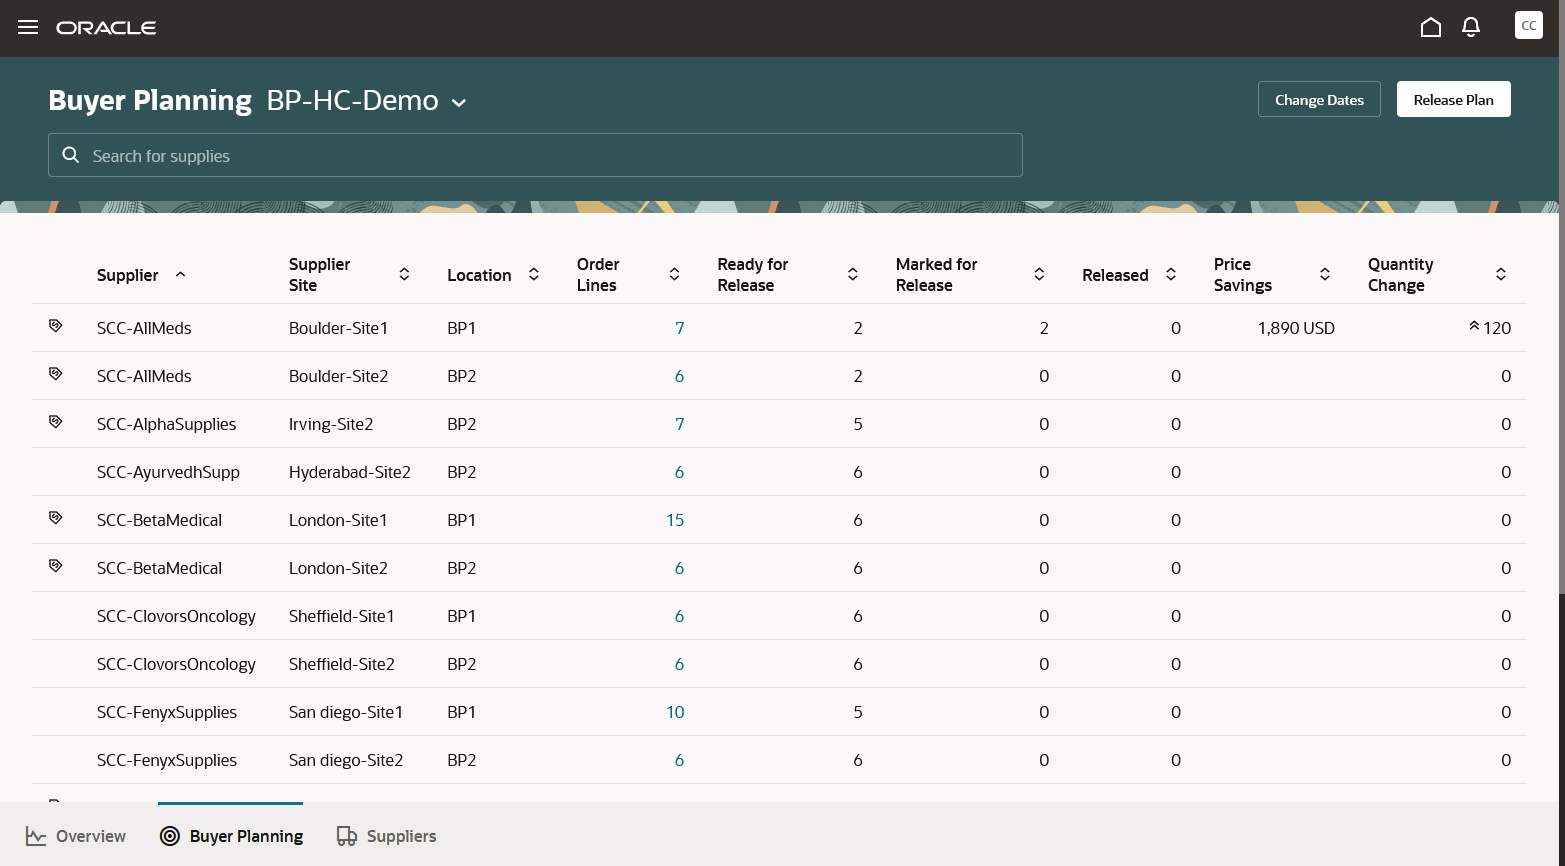
Task: Select SCC-AyurvedhSupp supplier name
Action: point(168,472)
